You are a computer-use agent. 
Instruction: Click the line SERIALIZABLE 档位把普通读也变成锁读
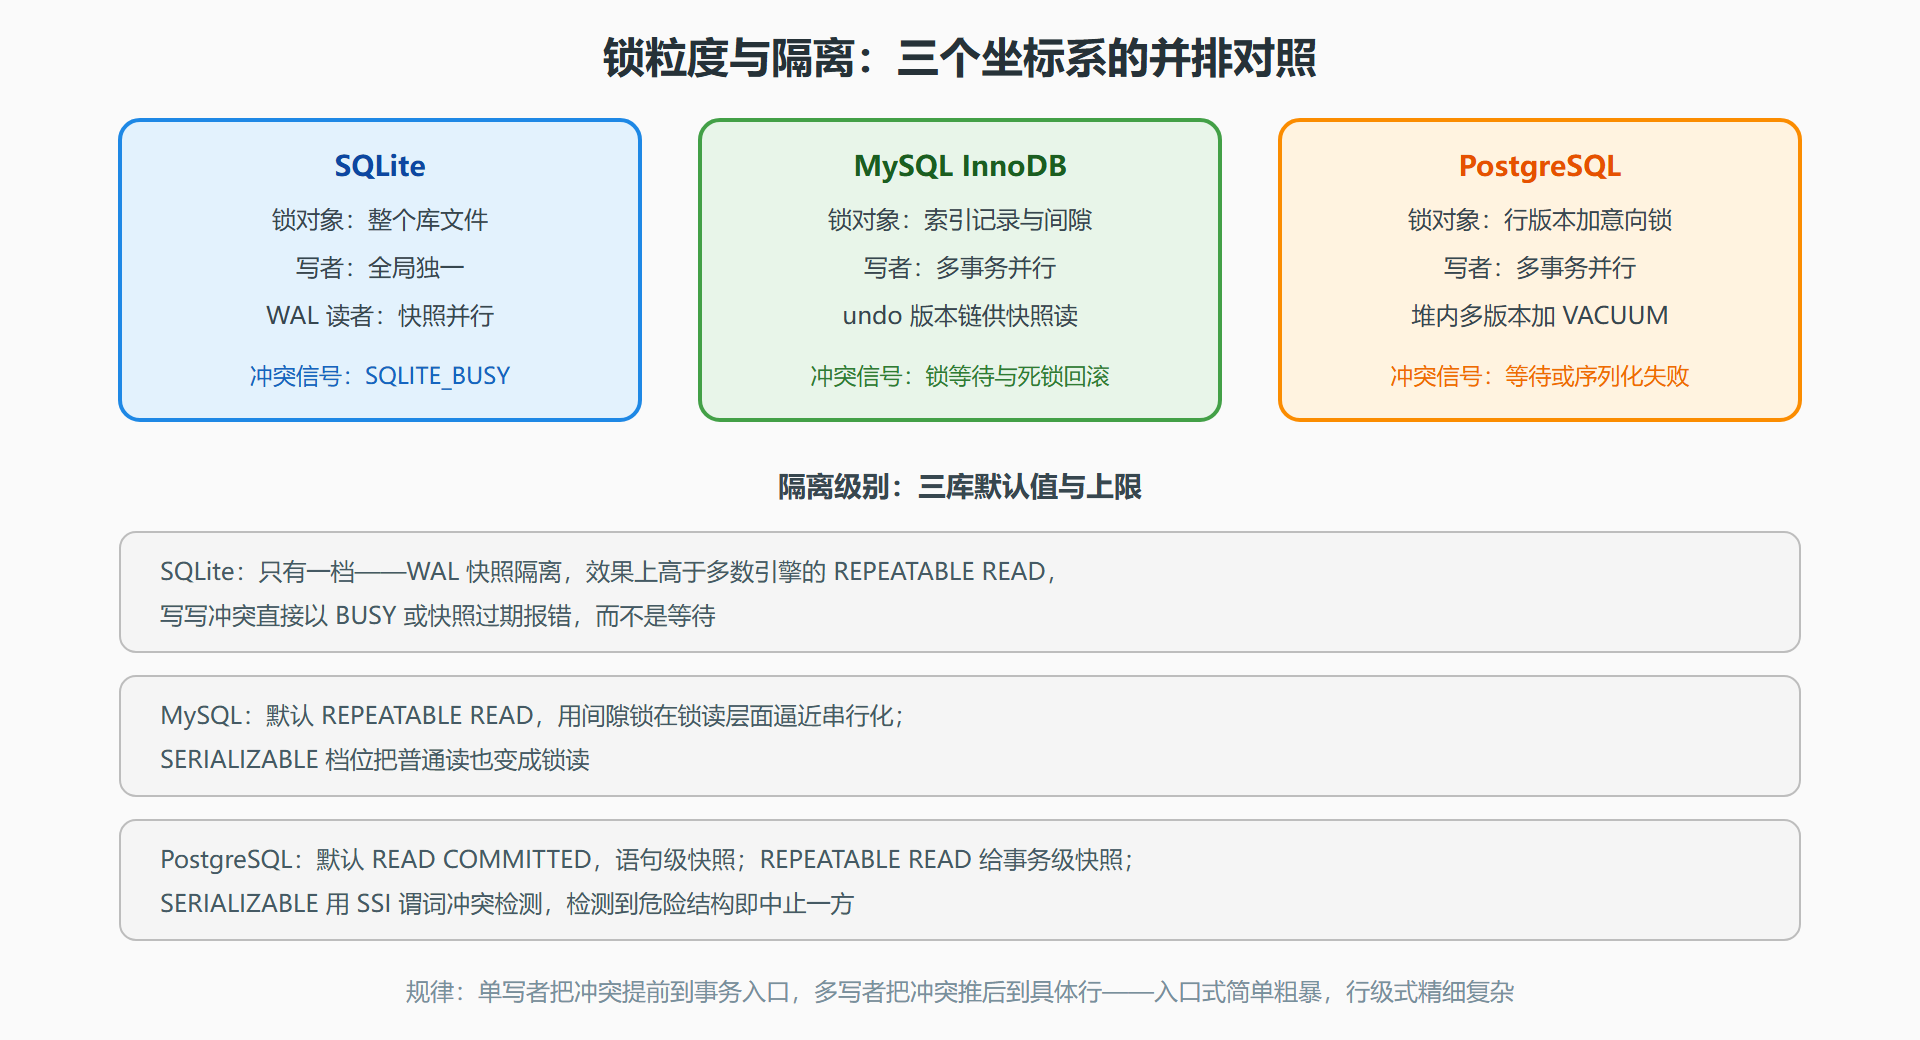(375, 760)
